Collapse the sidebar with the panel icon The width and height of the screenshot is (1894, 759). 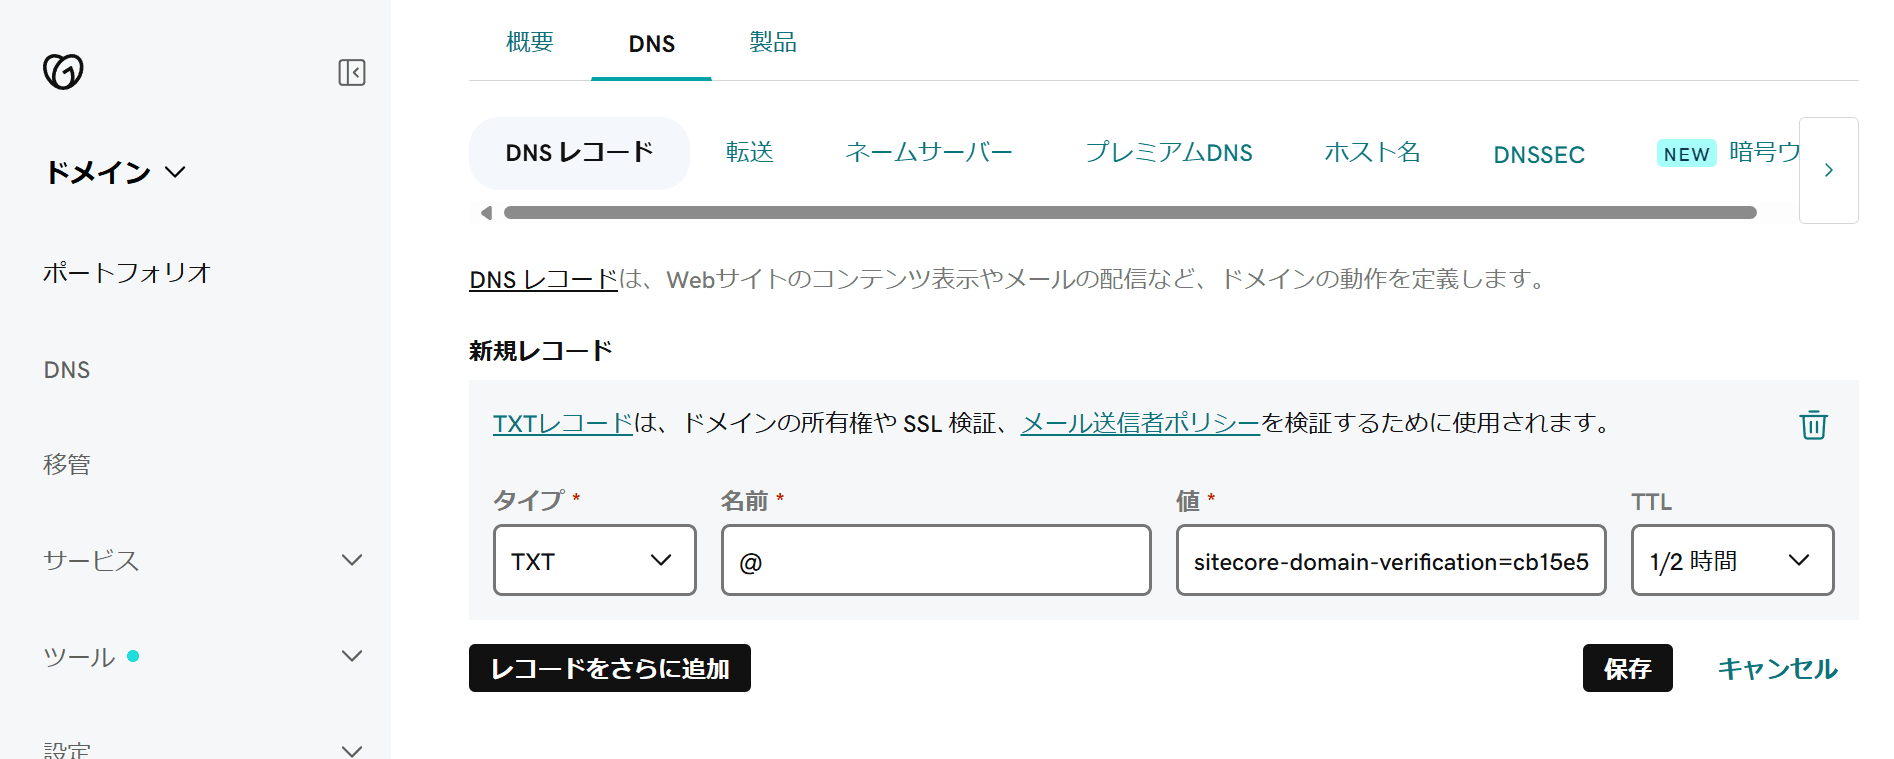pos(351,72)
